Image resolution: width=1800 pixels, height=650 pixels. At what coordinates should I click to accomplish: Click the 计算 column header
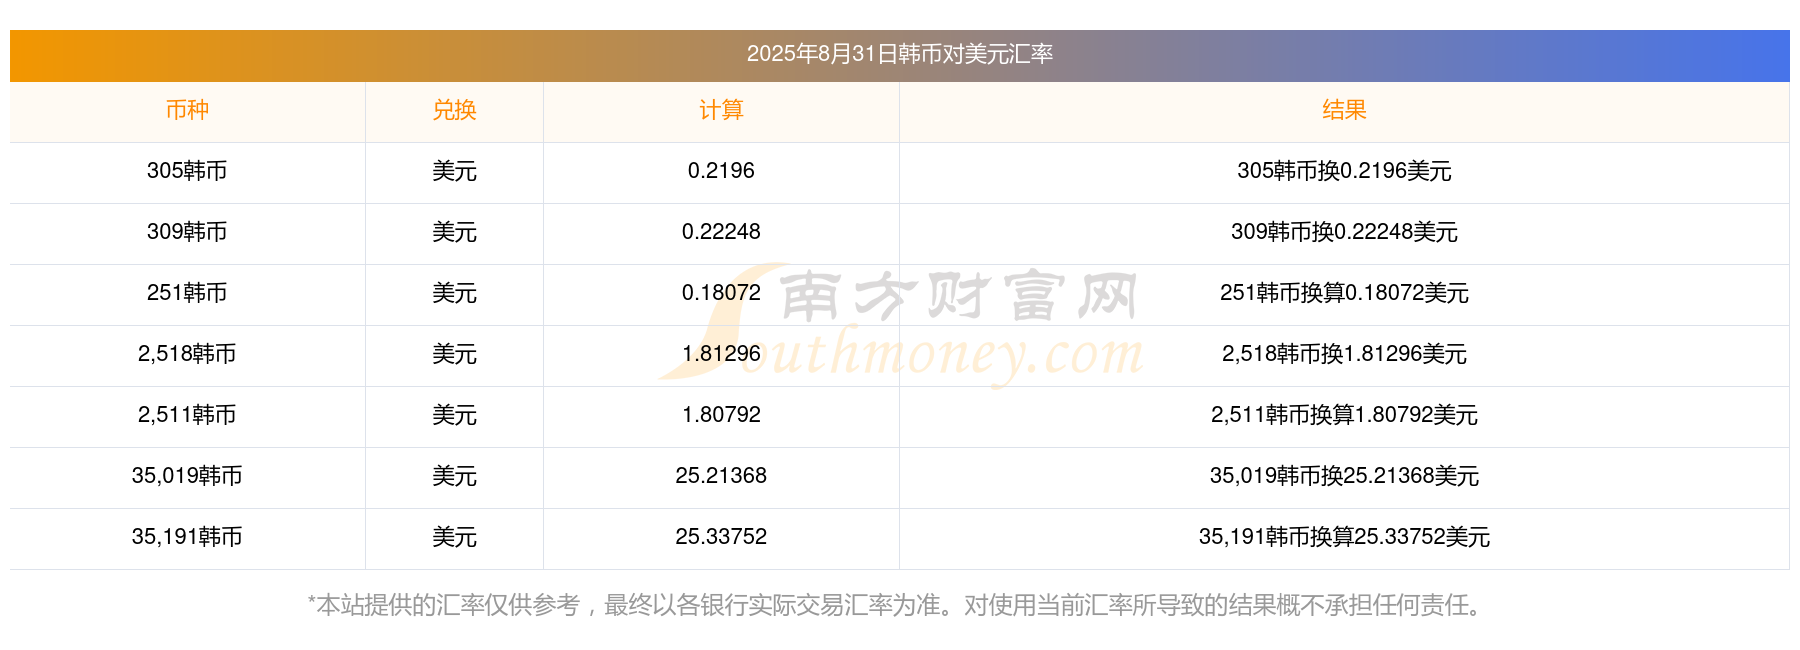click(x=721, y=110)
